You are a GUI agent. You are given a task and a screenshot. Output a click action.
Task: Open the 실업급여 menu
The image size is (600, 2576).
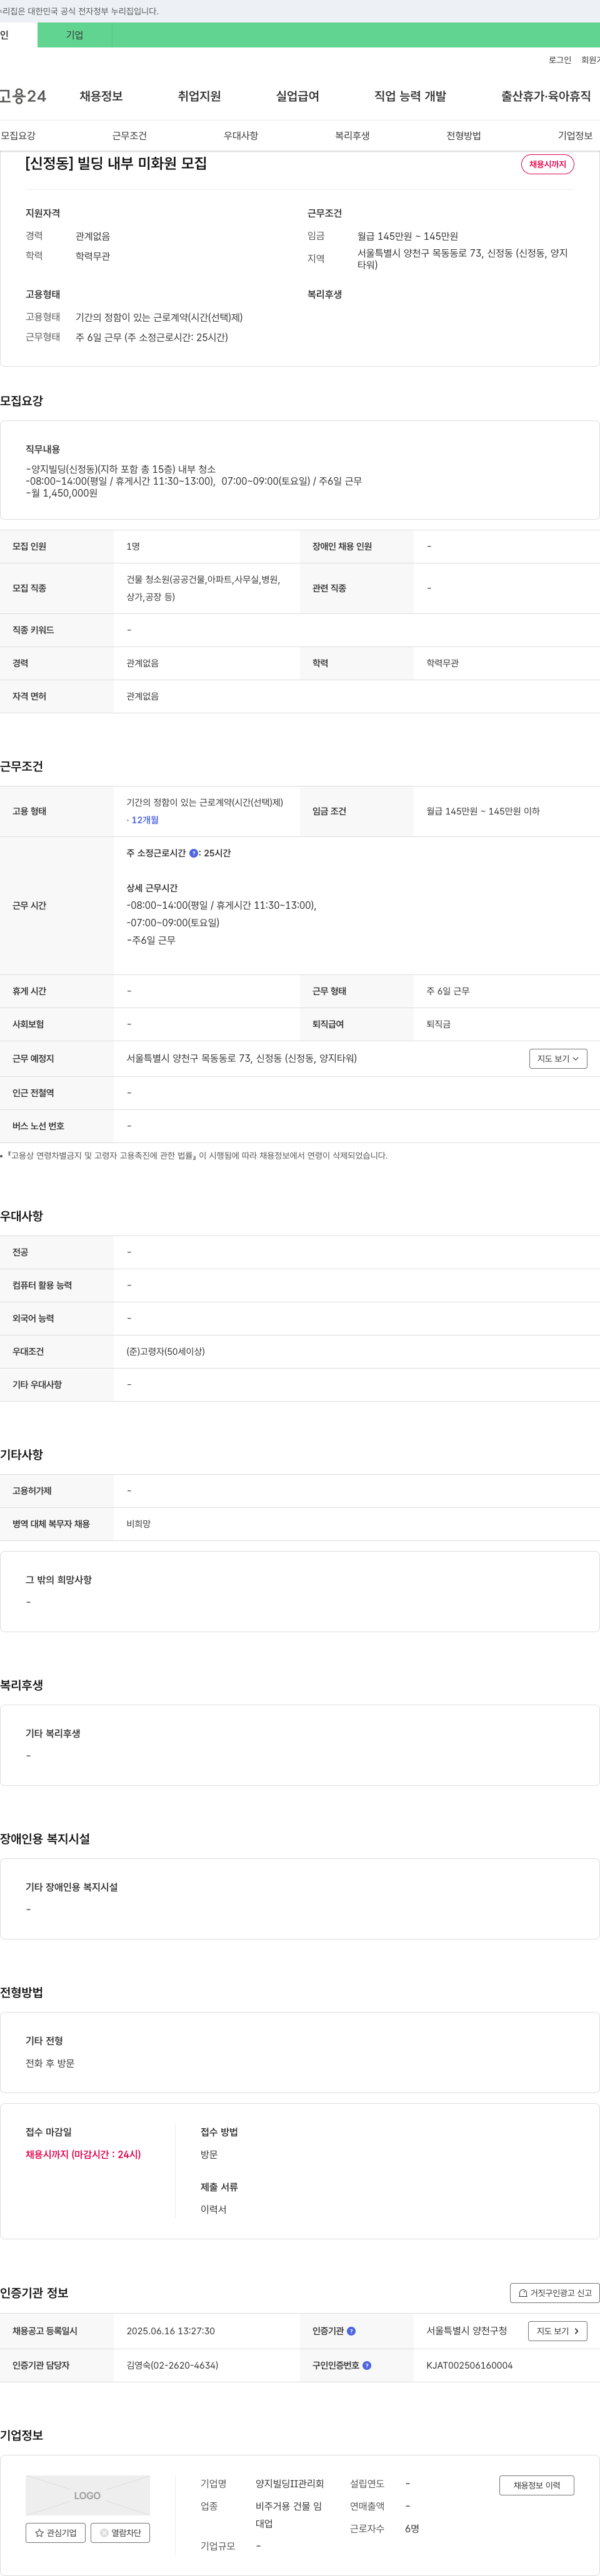(x=297, y=96)
